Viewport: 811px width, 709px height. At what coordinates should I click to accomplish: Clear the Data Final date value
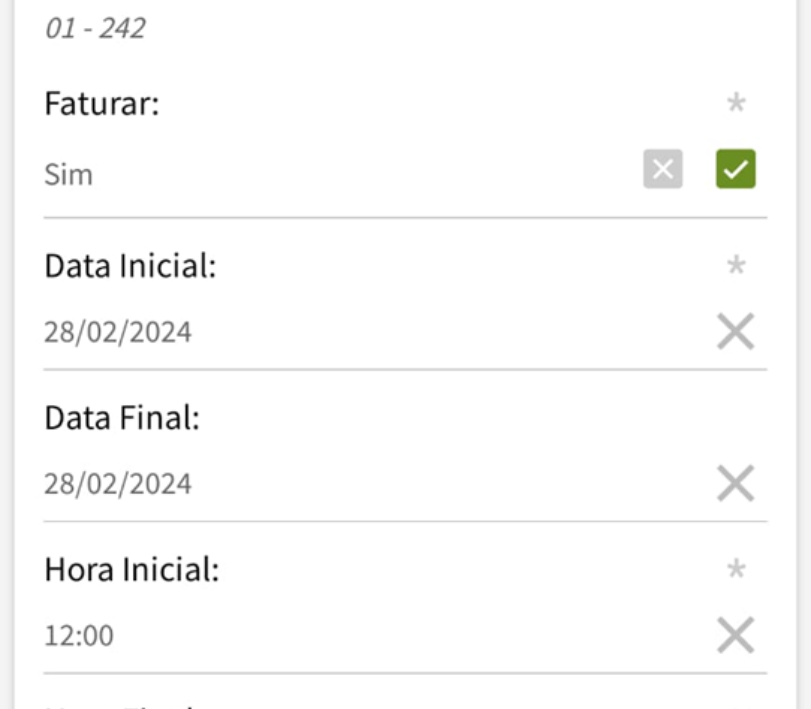click(735, 483)
